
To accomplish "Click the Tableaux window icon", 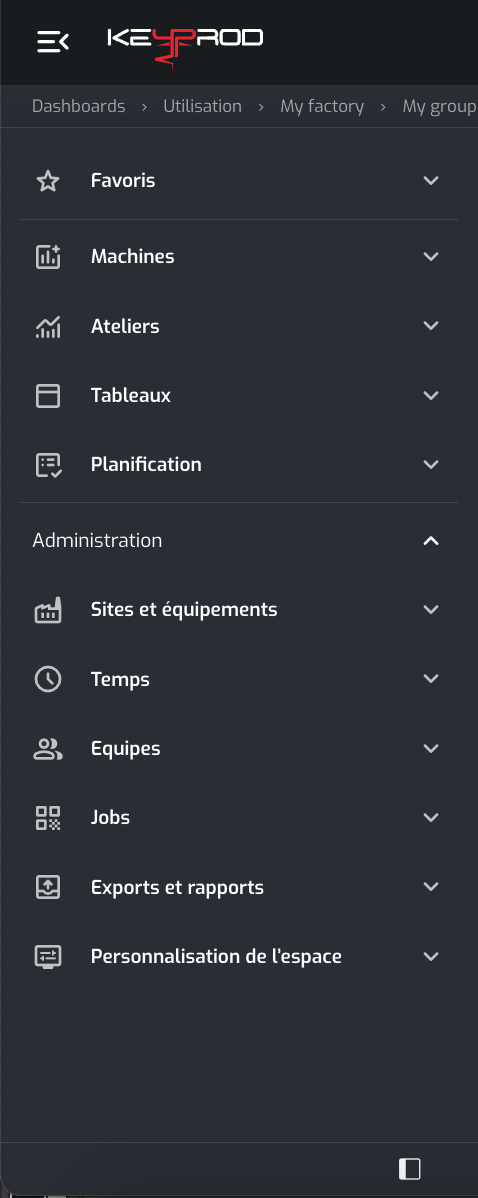I will pyautogui.click(x=48, y=396).
